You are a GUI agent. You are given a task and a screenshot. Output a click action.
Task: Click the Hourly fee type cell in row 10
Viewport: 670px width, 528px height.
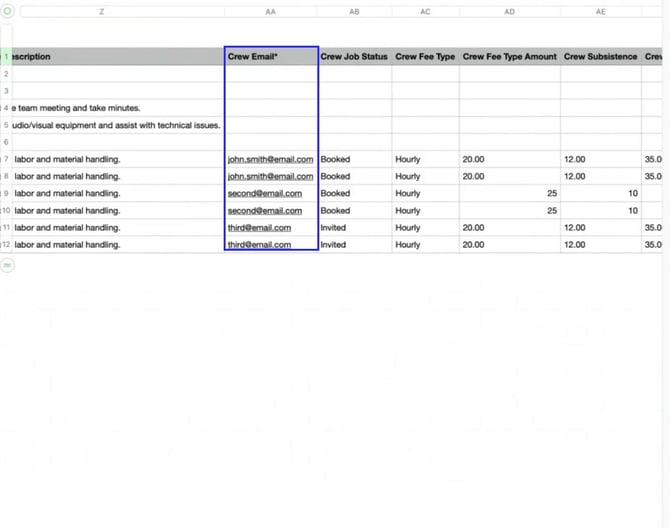coord(425,210)
